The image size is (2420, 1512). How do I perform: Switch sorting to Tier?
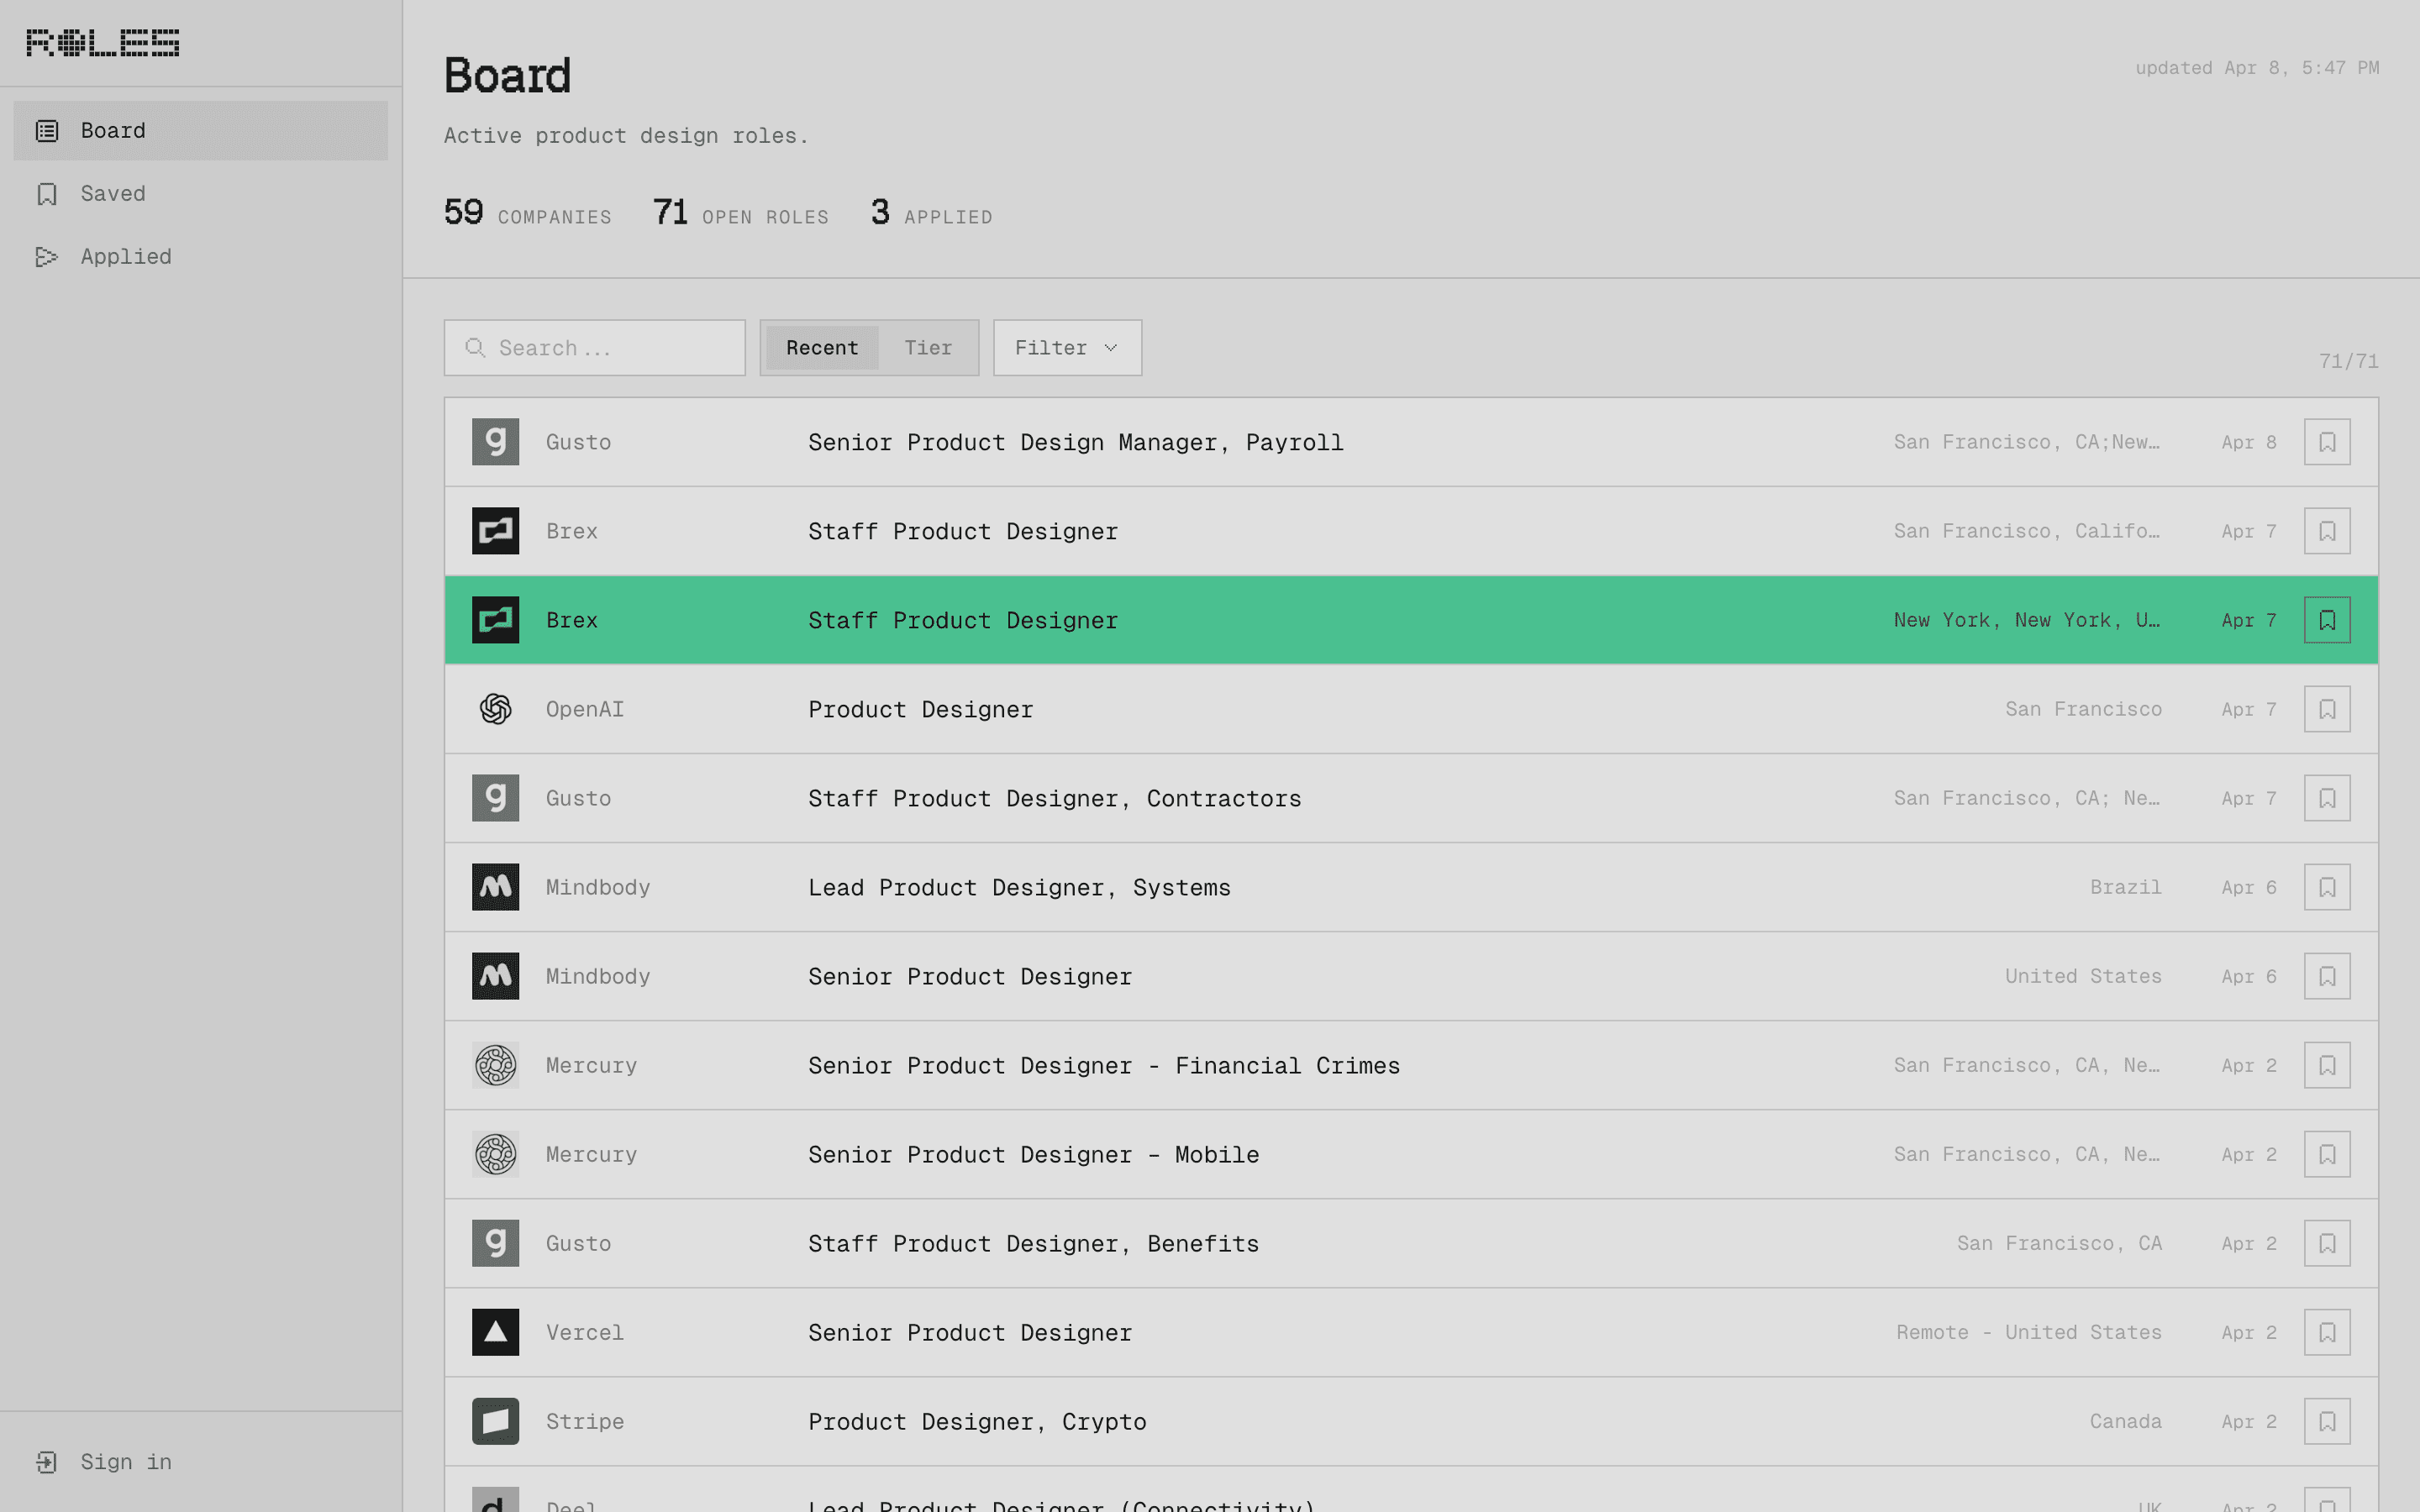coord(927,348)
